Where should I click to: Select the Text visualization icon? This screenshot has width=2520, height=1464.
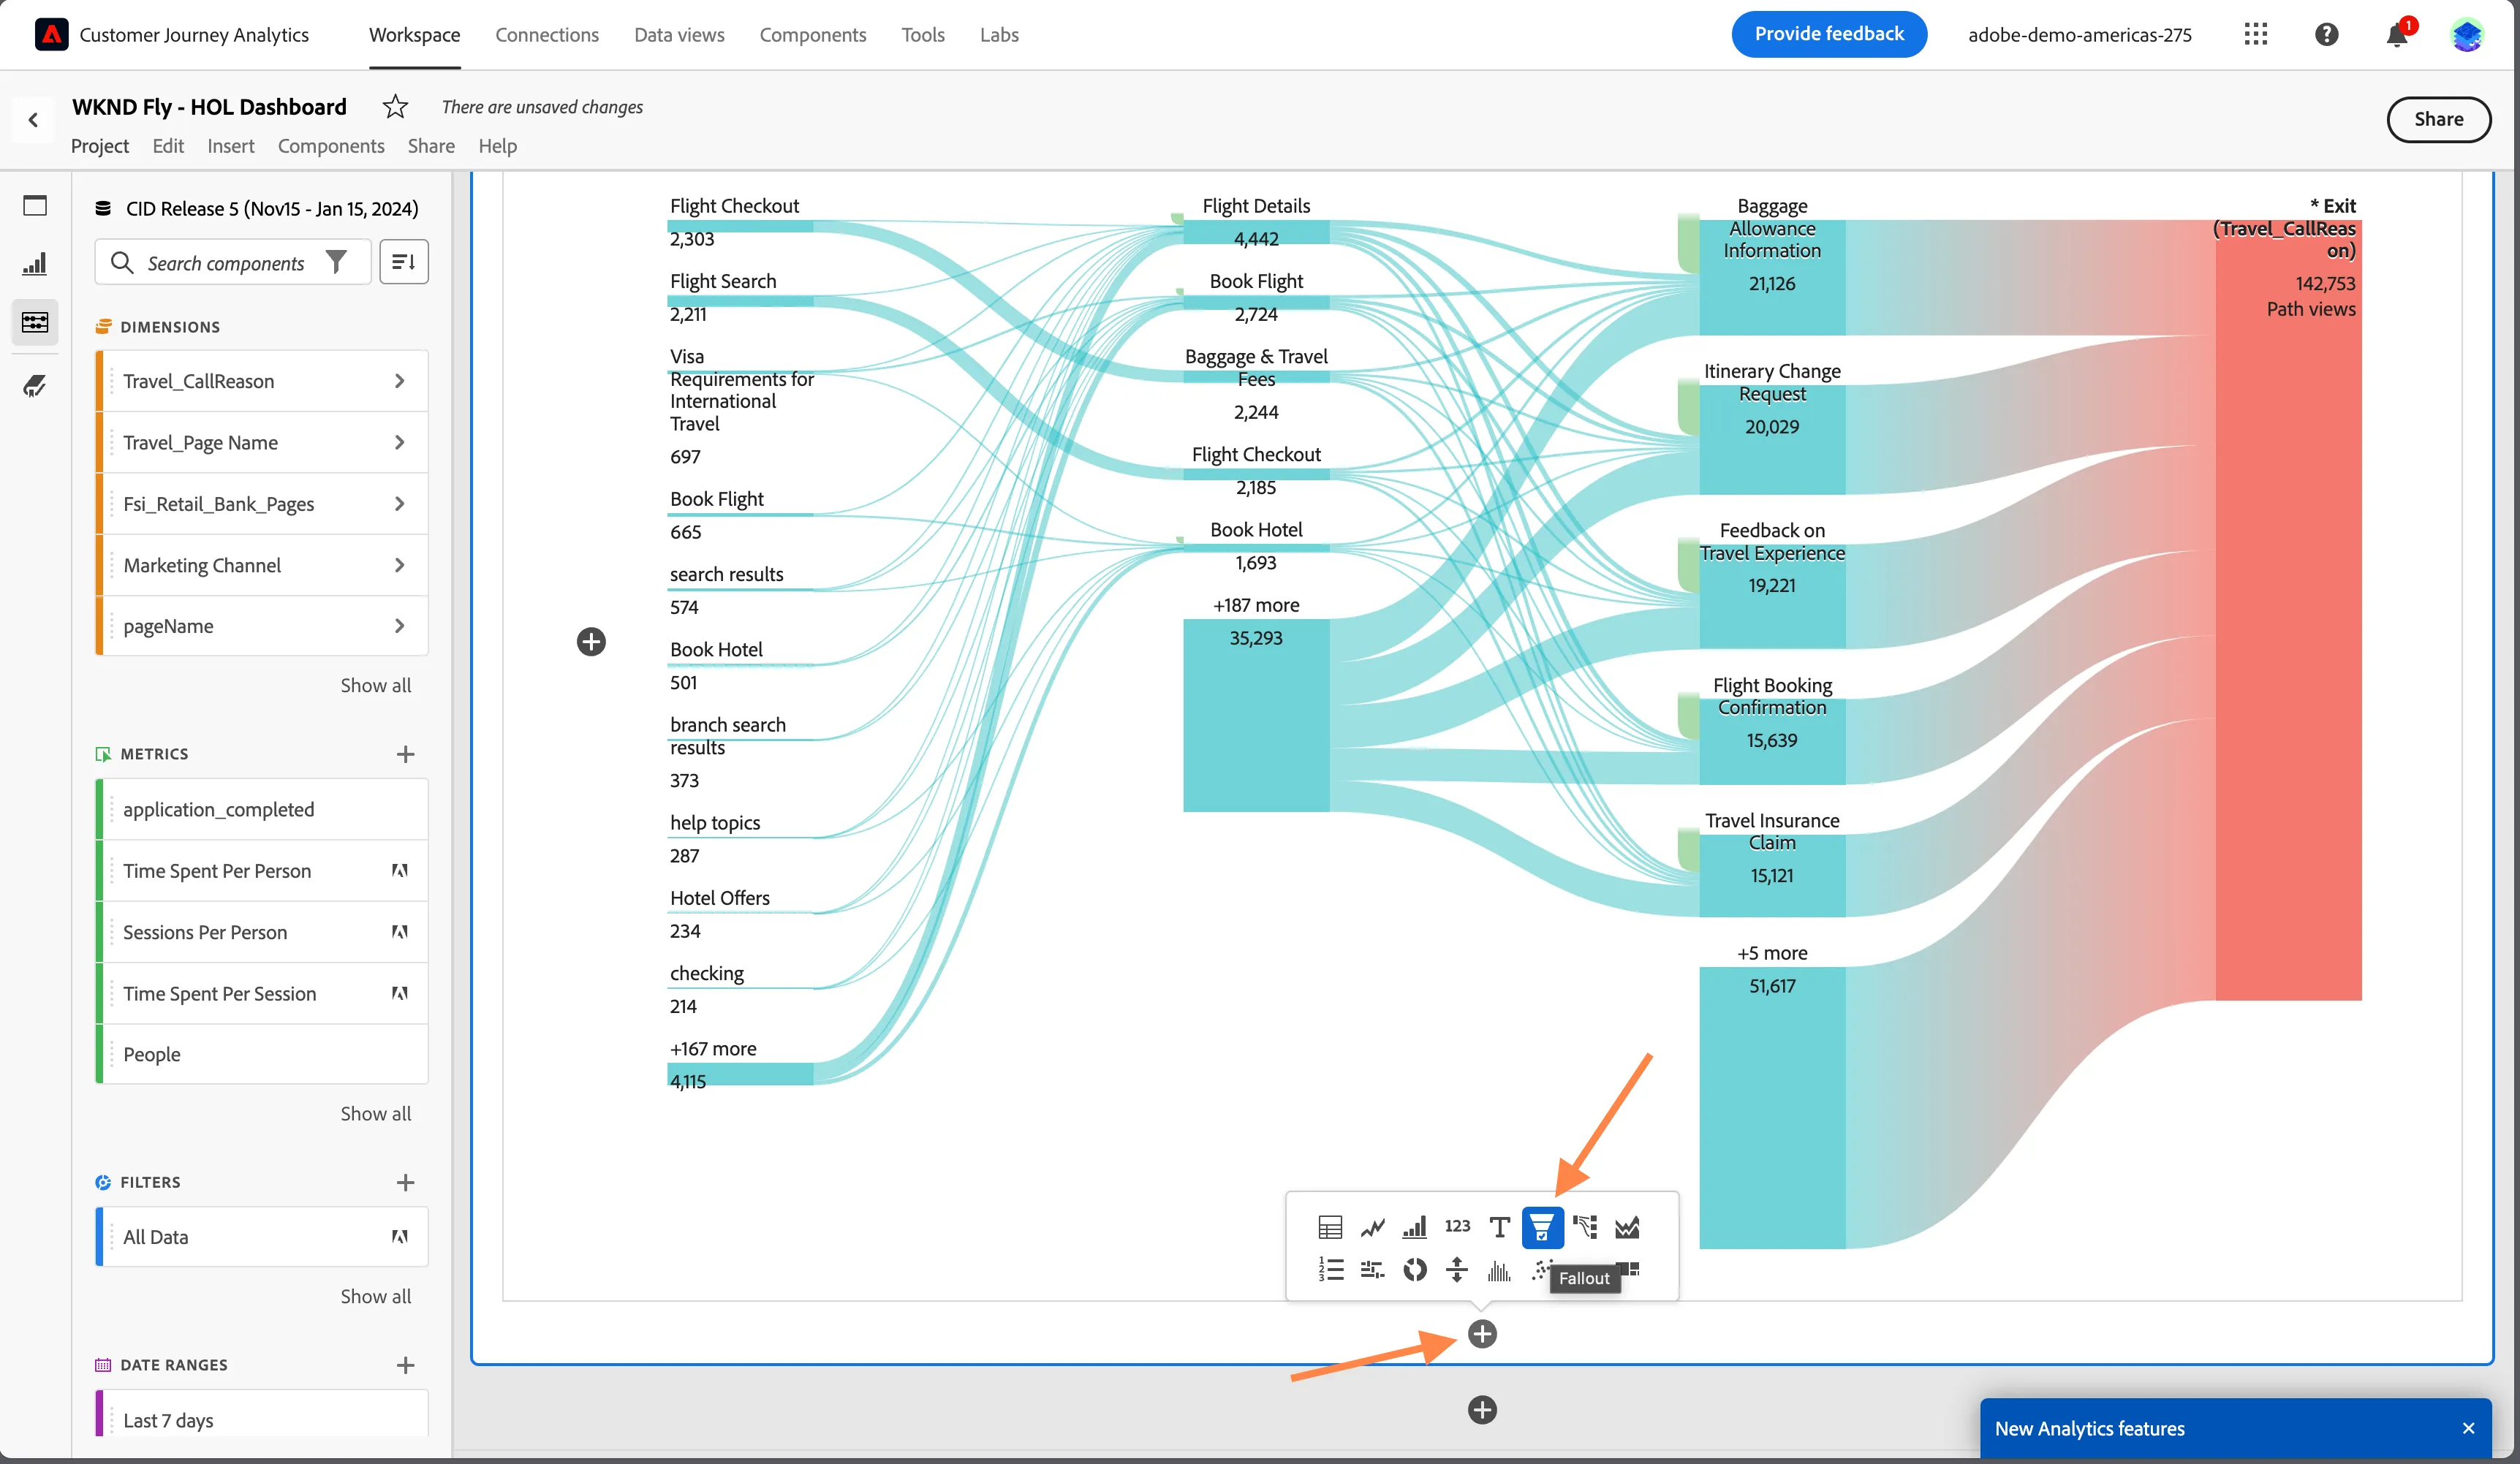(1499, 1227)
